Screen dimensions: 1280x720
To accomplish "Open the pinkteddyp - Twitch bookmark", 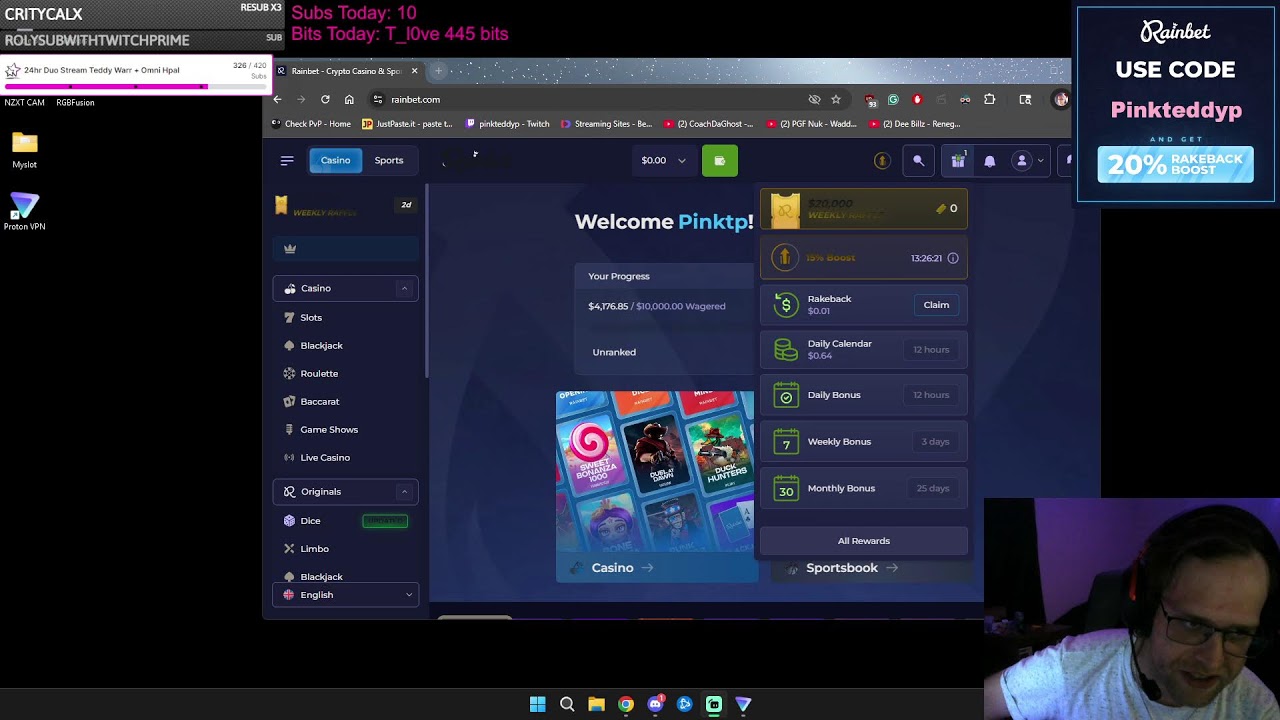I will (508, 124).
